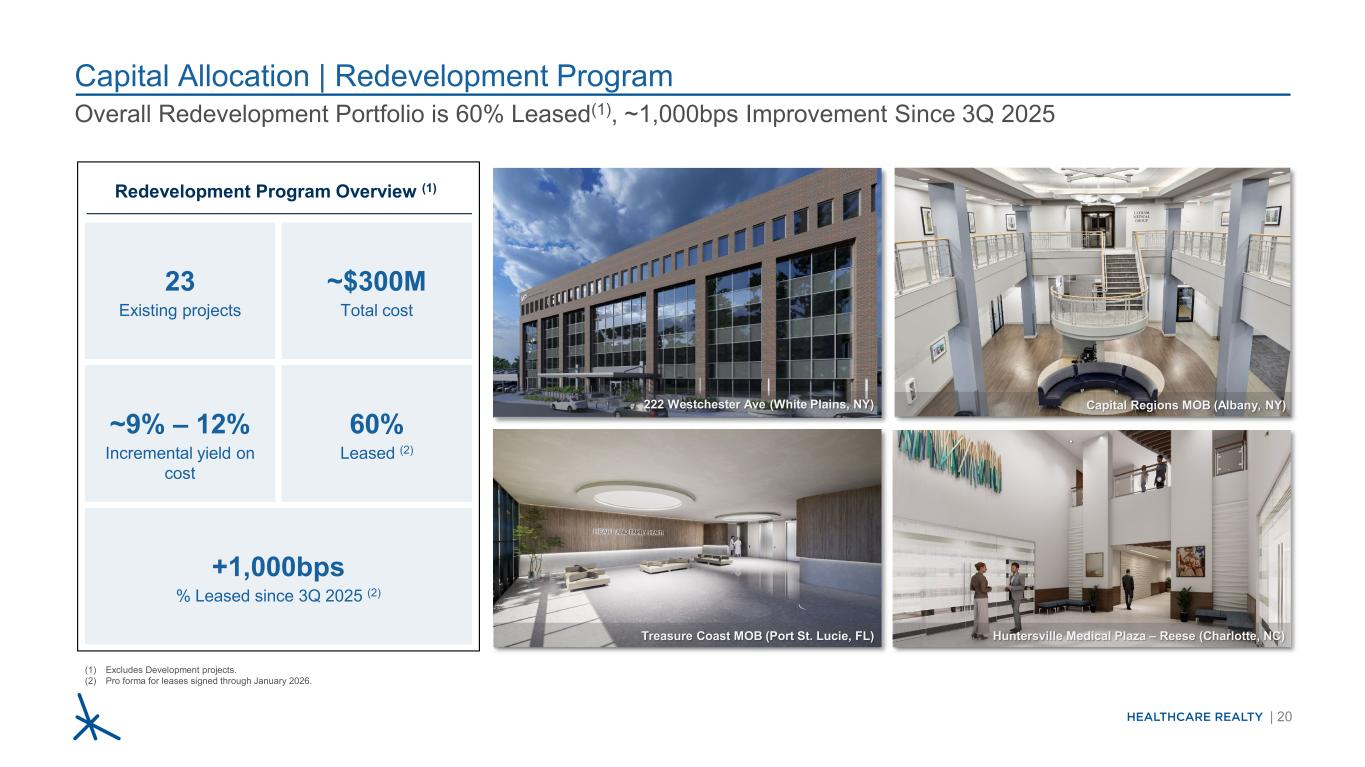Click the 'Leased (2)' label under 60%
This screenshot has height=767, width=1365.
pos(376,453)
